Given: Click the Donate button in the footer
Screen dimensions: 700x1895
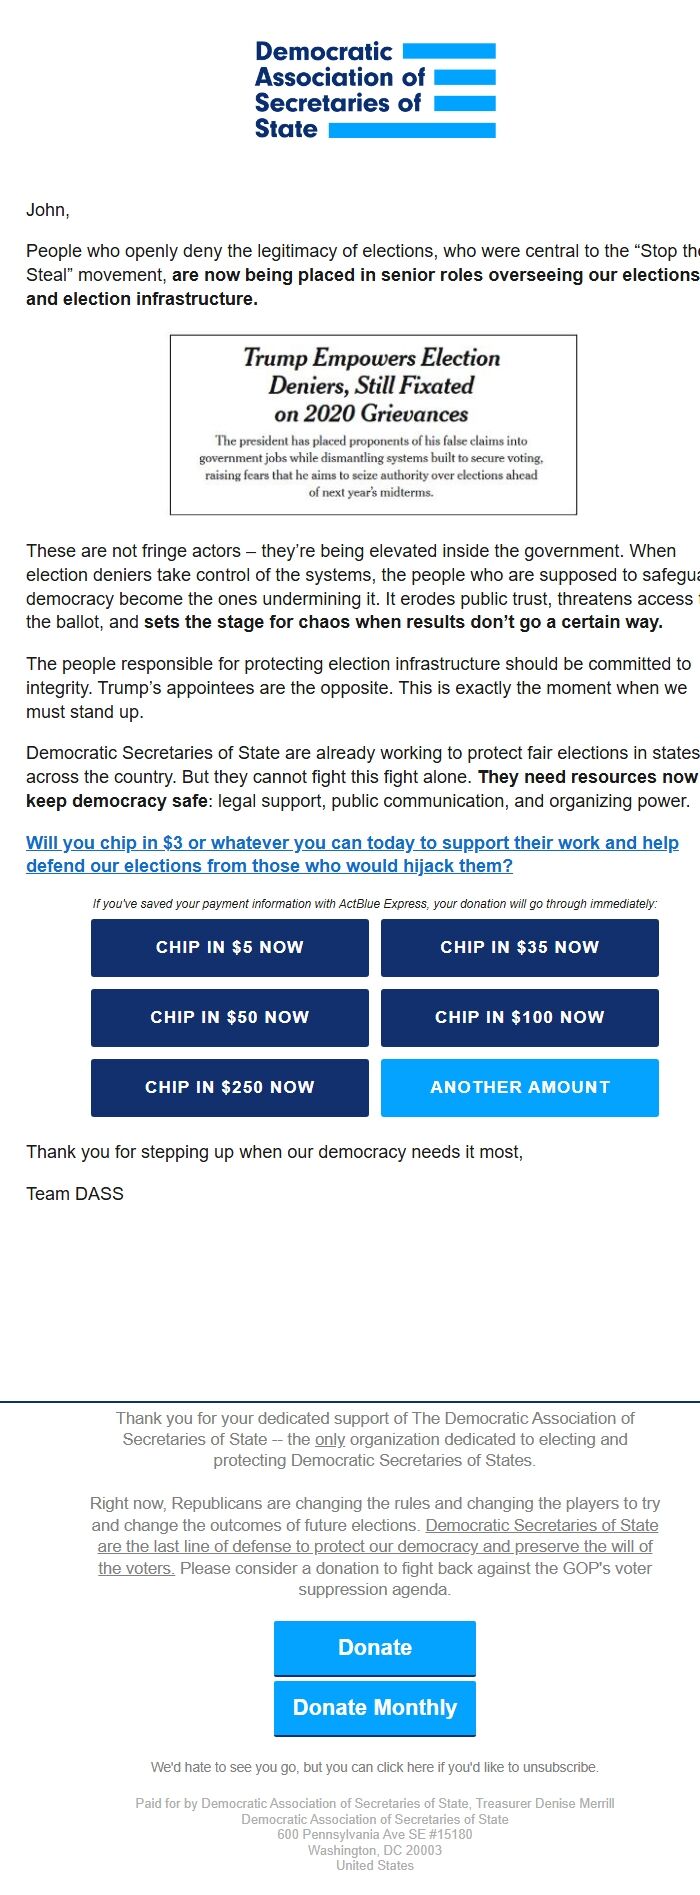Looking at the screenshot, I should (x=374, y=1648).
